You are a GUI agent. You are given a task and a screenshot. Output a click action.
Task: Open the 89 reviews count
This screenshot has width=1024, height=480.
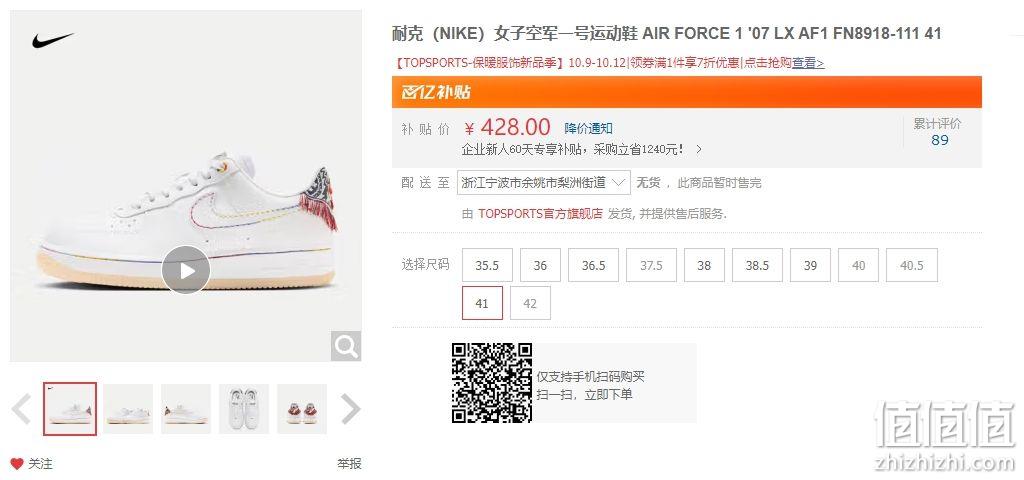(x=940, y=140)
